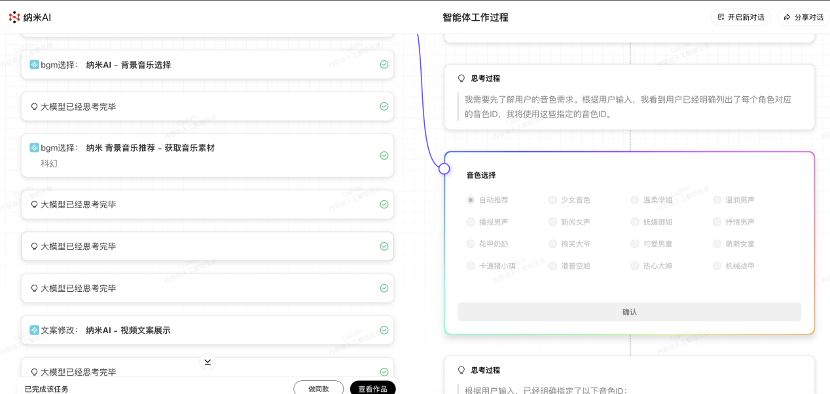
Task: Click the 开启新对话 icon button
Action: coord(720,17)
